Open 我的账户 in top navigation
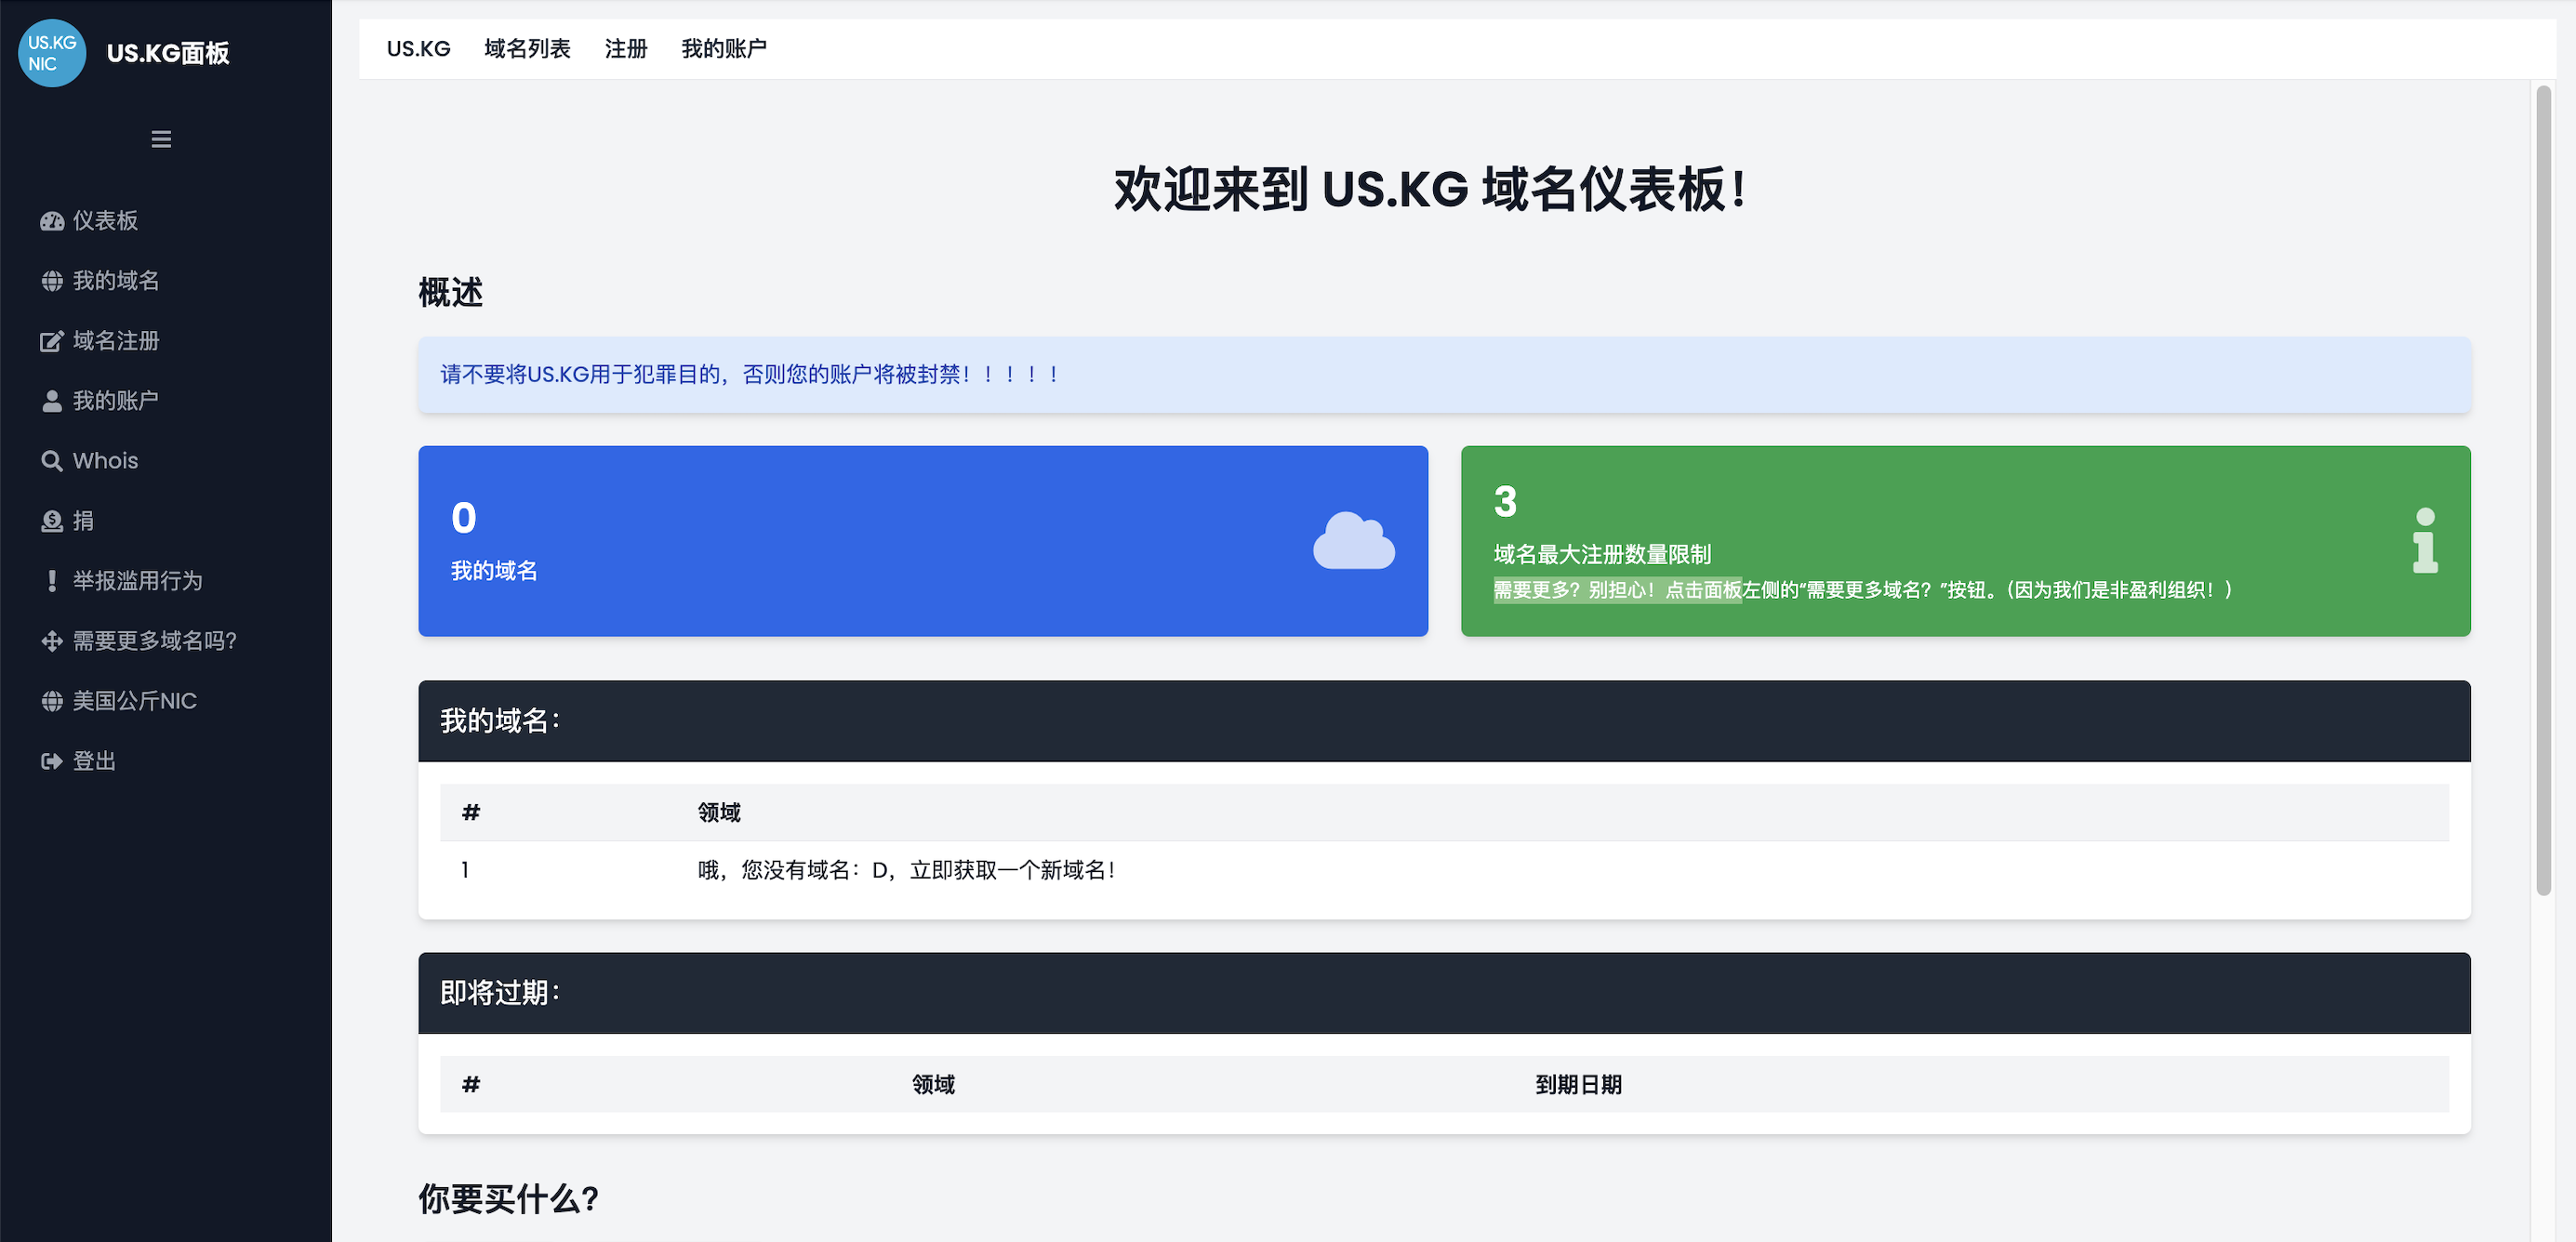This screenshot has width=2576, height=1242. (x=724, y=49)
